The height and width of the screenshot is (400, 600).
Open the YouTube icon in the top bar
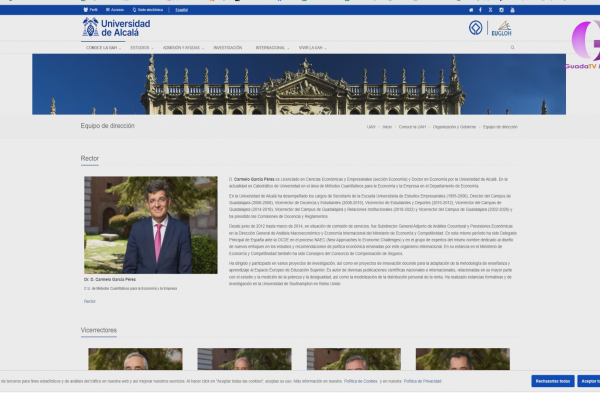(x=512, y=10)
